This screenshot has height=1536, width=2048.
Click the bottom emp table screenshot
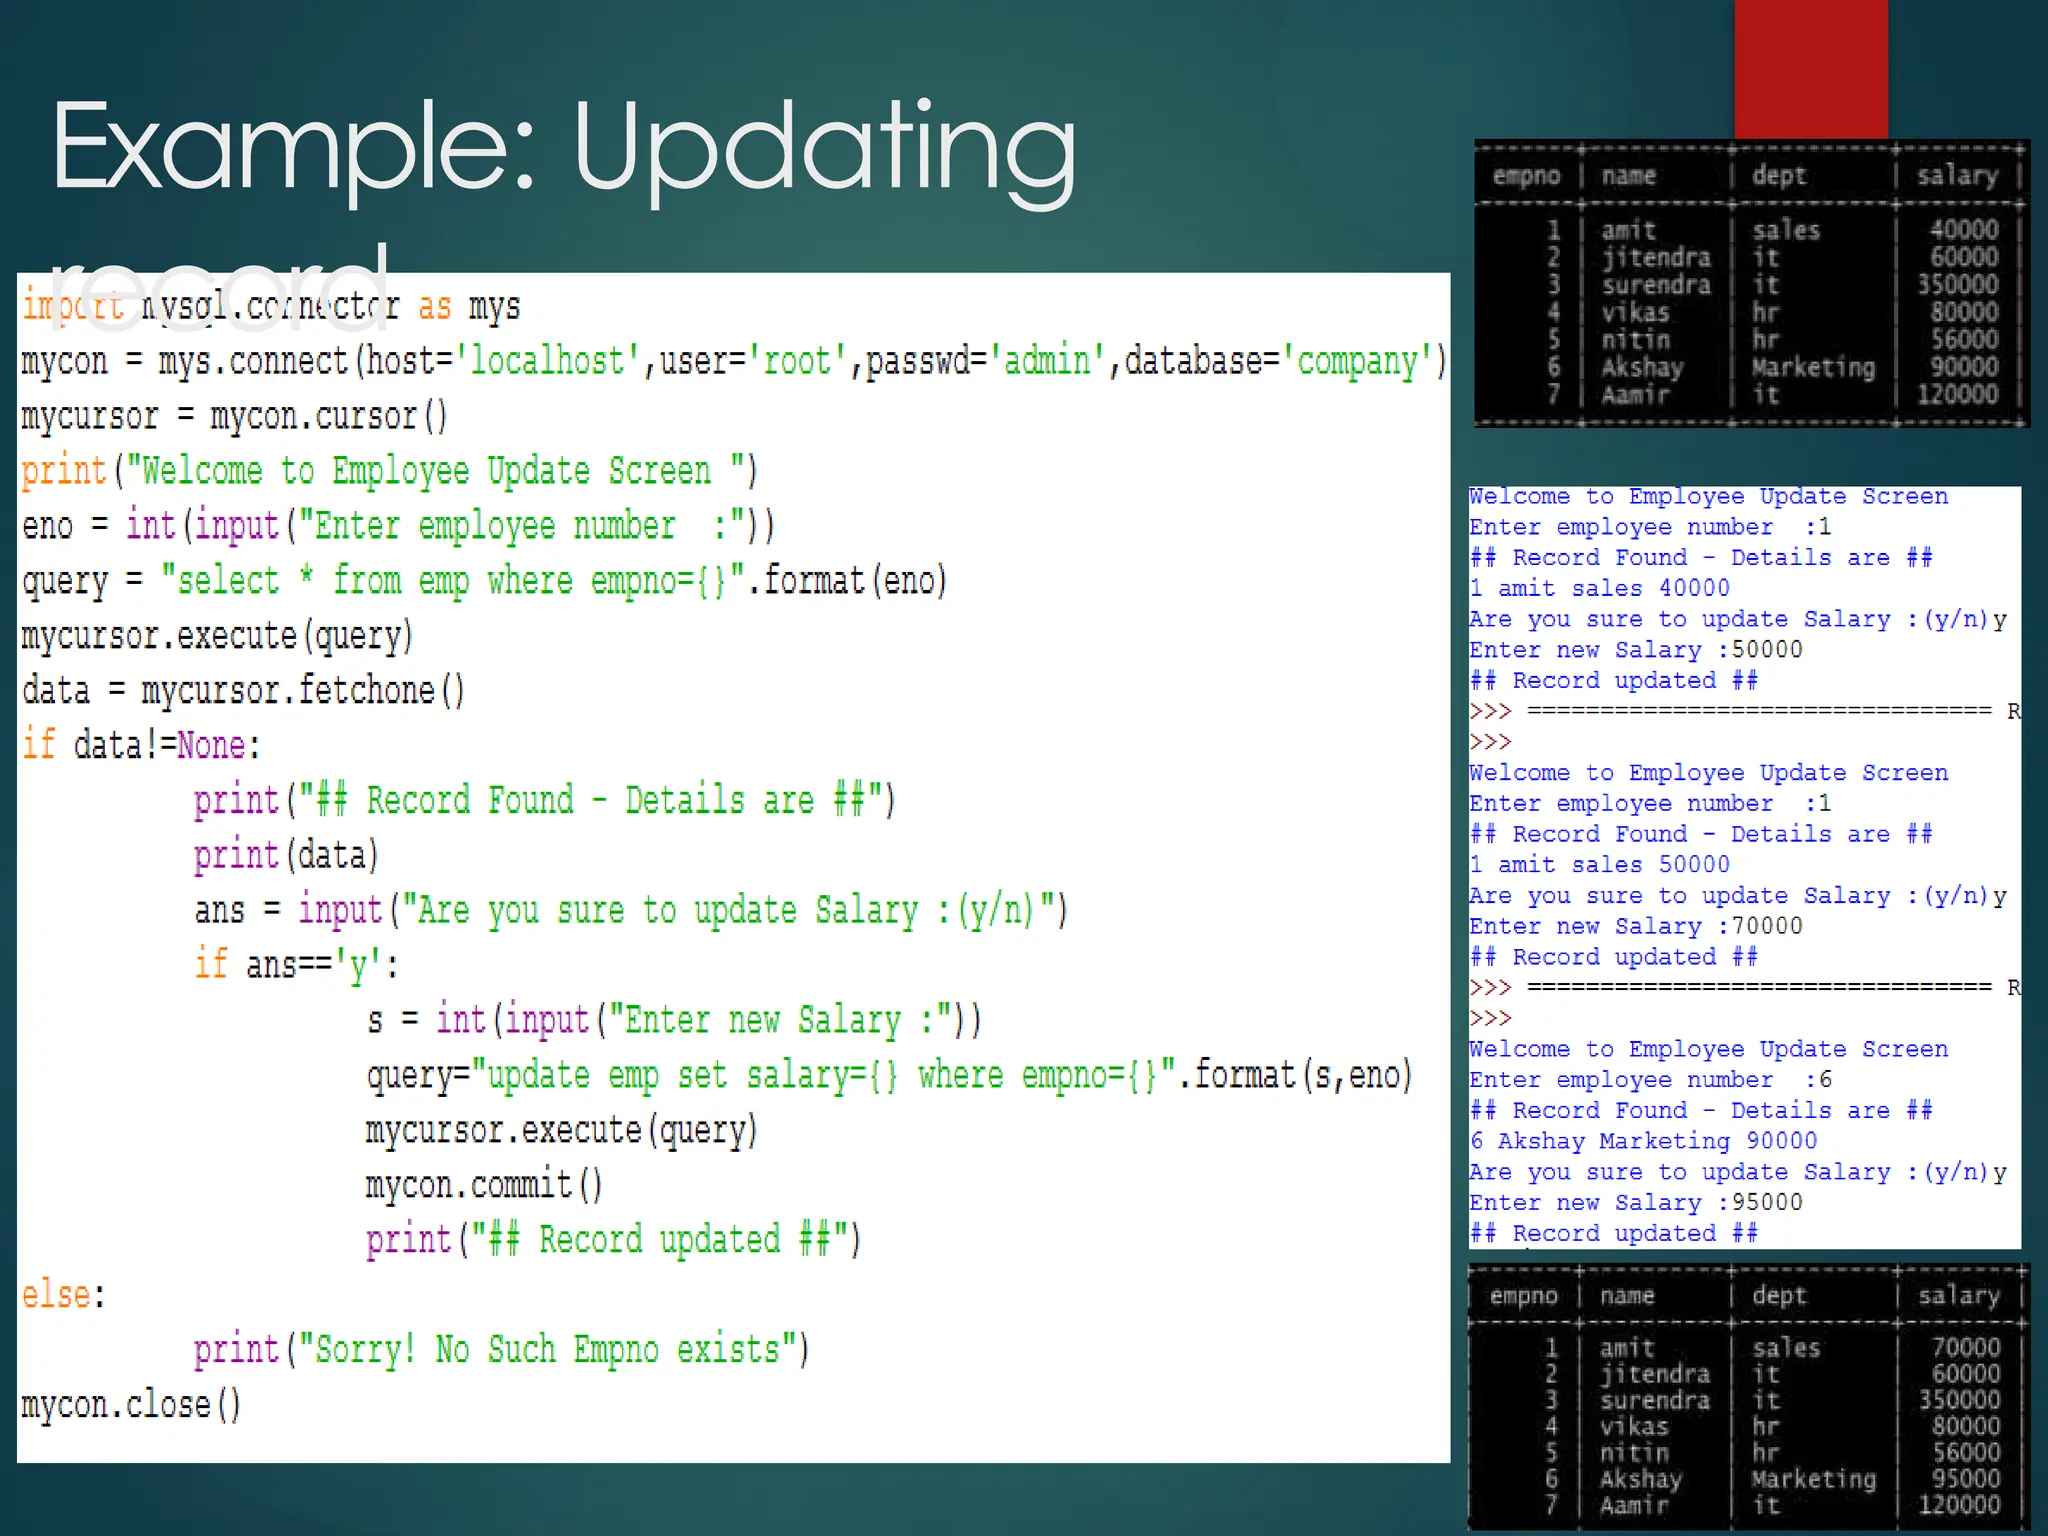pyautogui.click(x=1748, y=1398)
